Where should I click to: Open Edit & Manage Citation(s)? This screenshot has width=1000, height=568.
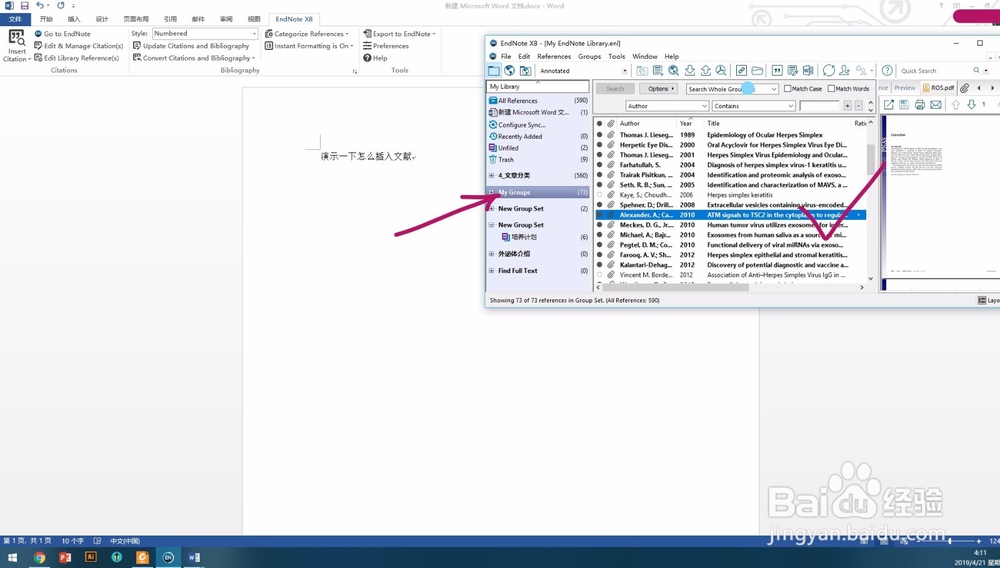(x=78, y=46)
